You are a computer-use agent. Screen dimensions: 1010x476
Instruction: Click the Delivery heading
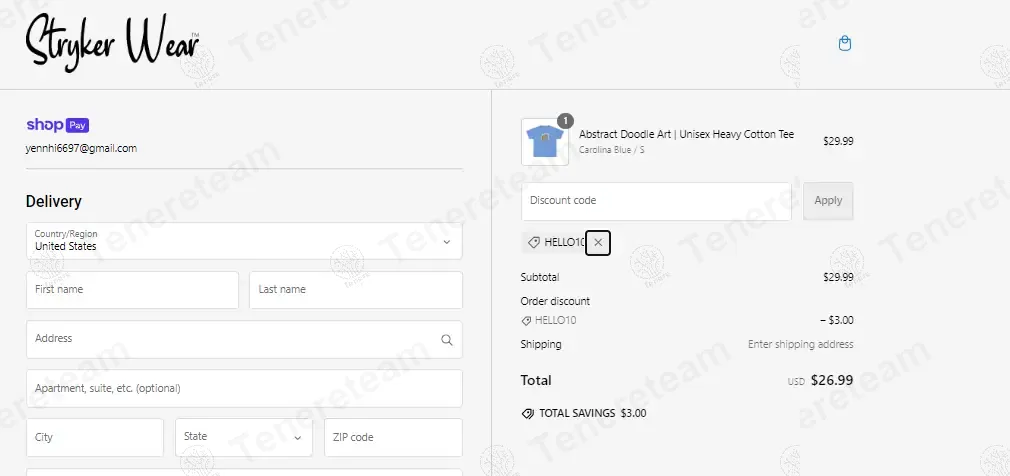[53, 202]
